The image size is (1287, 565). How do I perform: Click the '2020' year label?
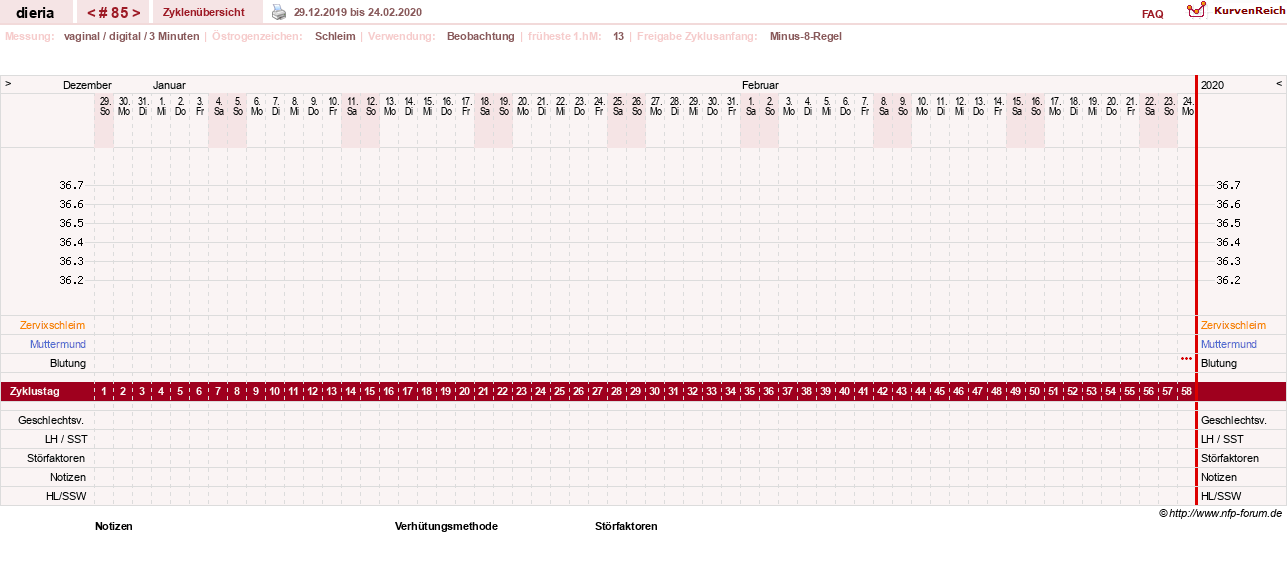pyautogui.click(x=1213, y=85)
